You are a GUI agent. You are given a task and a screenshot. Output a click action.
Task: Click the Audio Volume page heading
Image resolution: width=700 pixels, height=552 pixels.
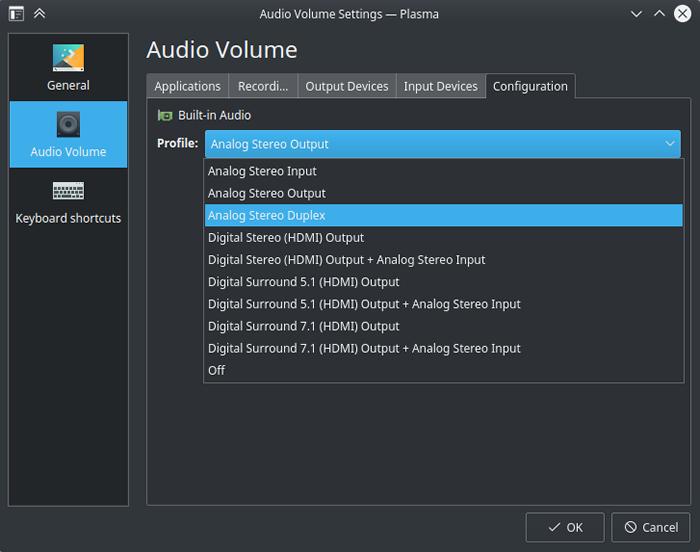pyautogui.click(x=222, y=50)
